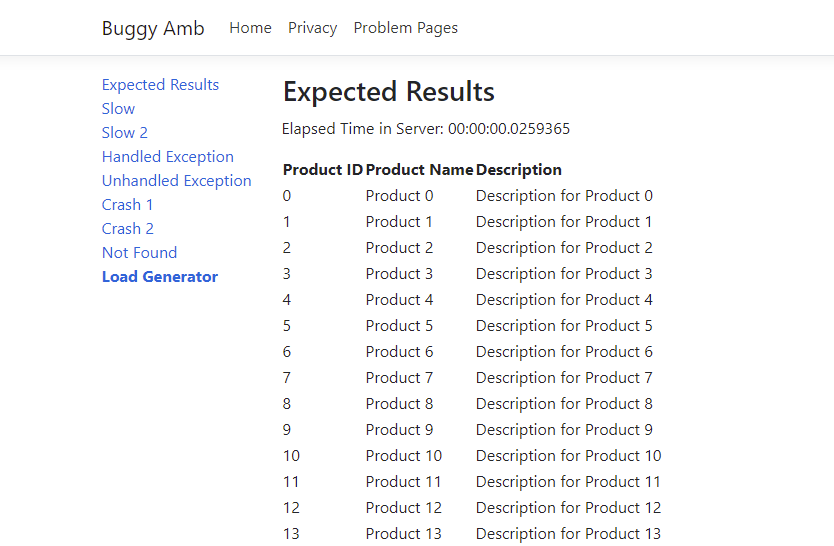Click the Product ID column header
The image size is (834, 546).
pos(322,170)
